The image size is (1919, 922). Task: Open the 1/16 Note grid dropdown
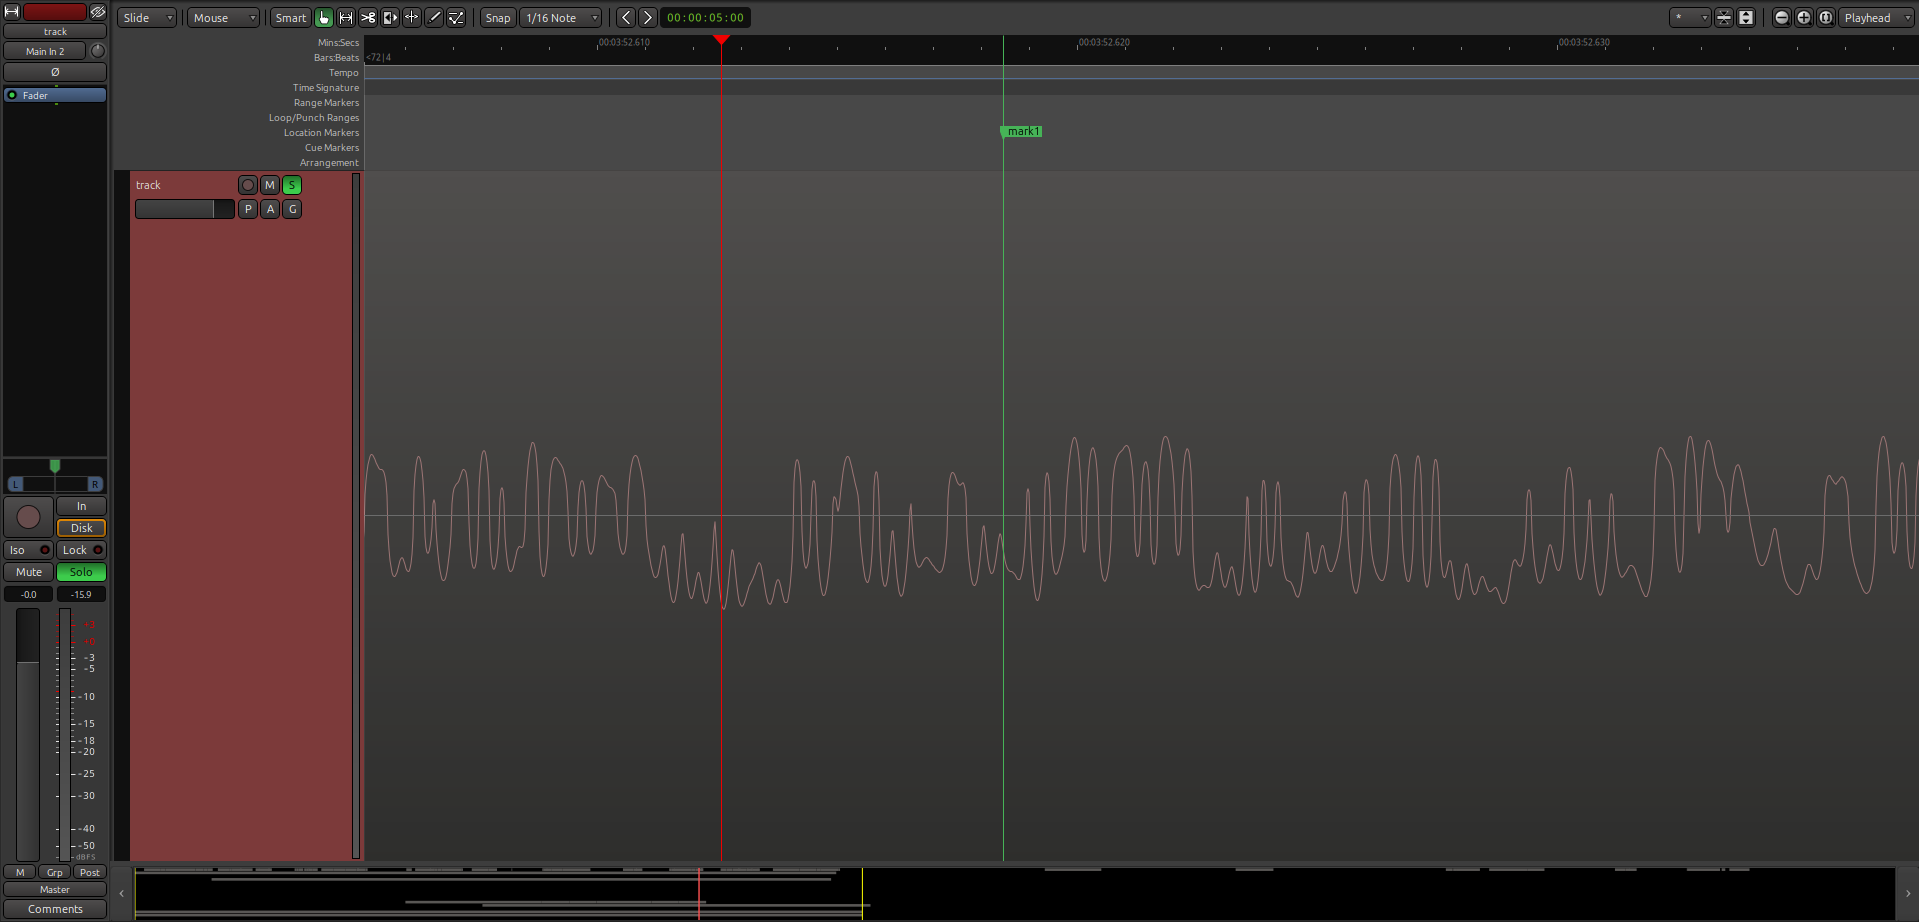(561, 18)
